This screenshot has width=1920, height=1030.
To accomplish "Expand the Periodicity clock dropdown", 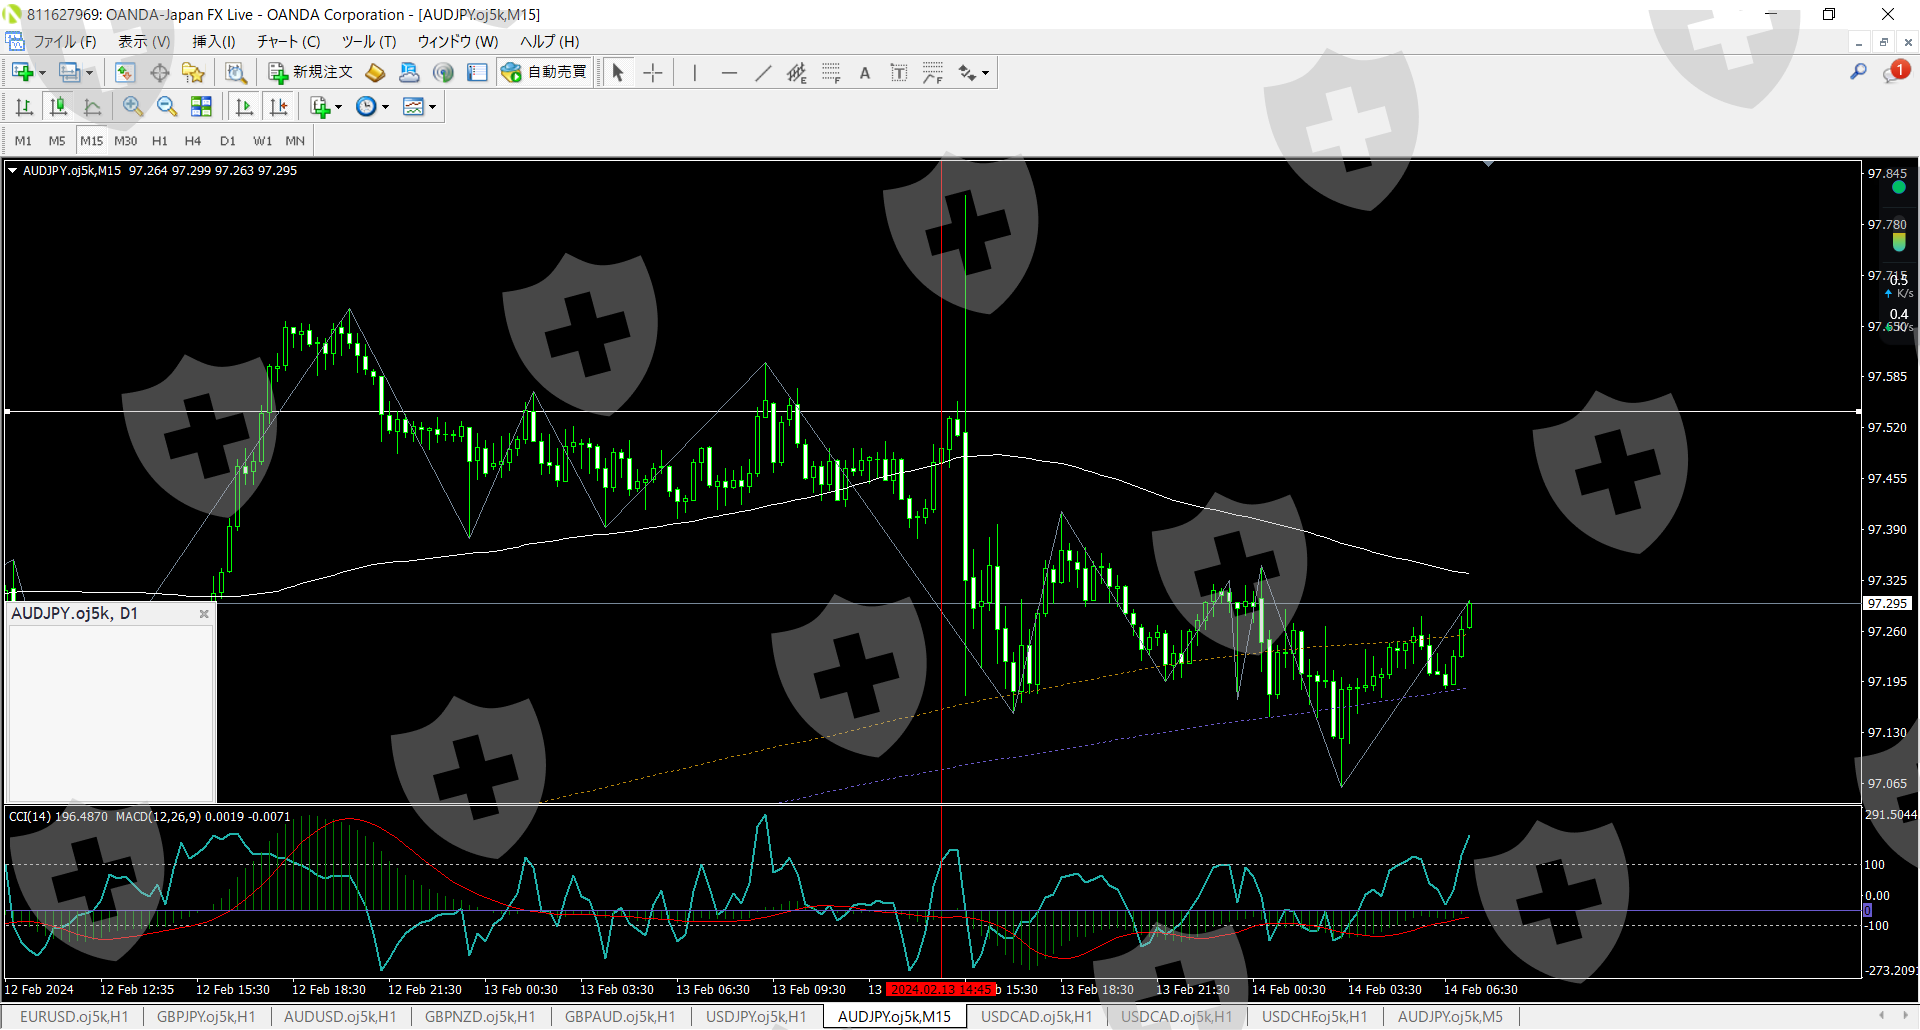I will [x=385, y=107].
